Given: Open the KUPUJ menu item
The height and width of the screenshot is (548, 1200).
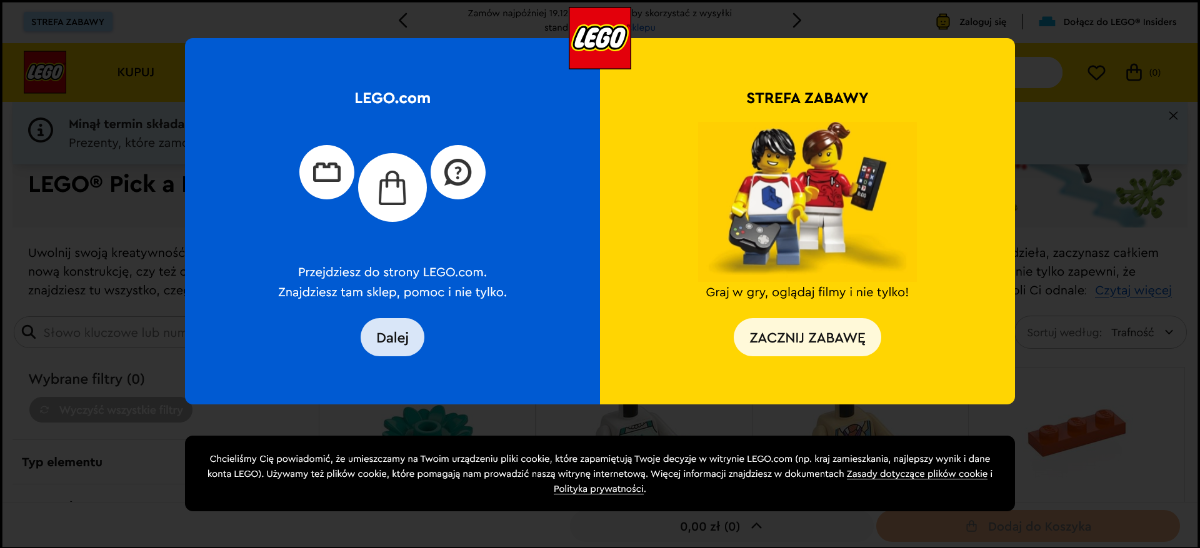Looking at the screenshot, I should [x=136, y=72].
